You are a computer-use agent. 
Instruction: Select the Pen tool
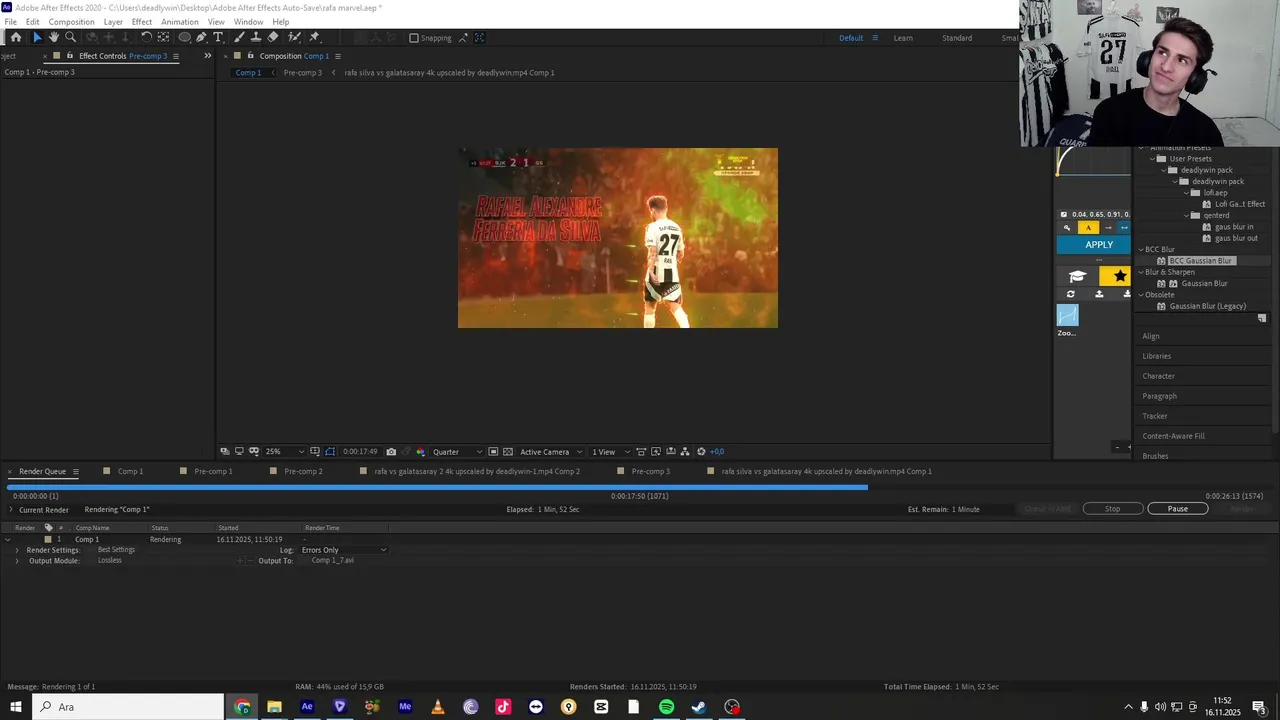pos(201,38)
